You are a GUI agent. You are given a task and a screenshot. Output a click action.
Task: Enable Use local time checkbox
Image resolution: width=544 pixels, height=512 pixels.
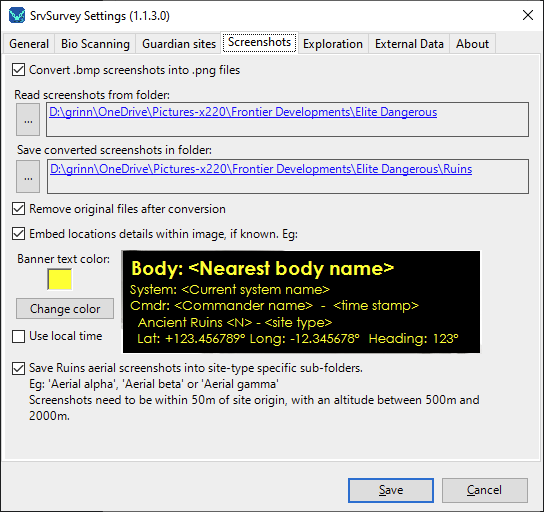(x=18, y=336)
